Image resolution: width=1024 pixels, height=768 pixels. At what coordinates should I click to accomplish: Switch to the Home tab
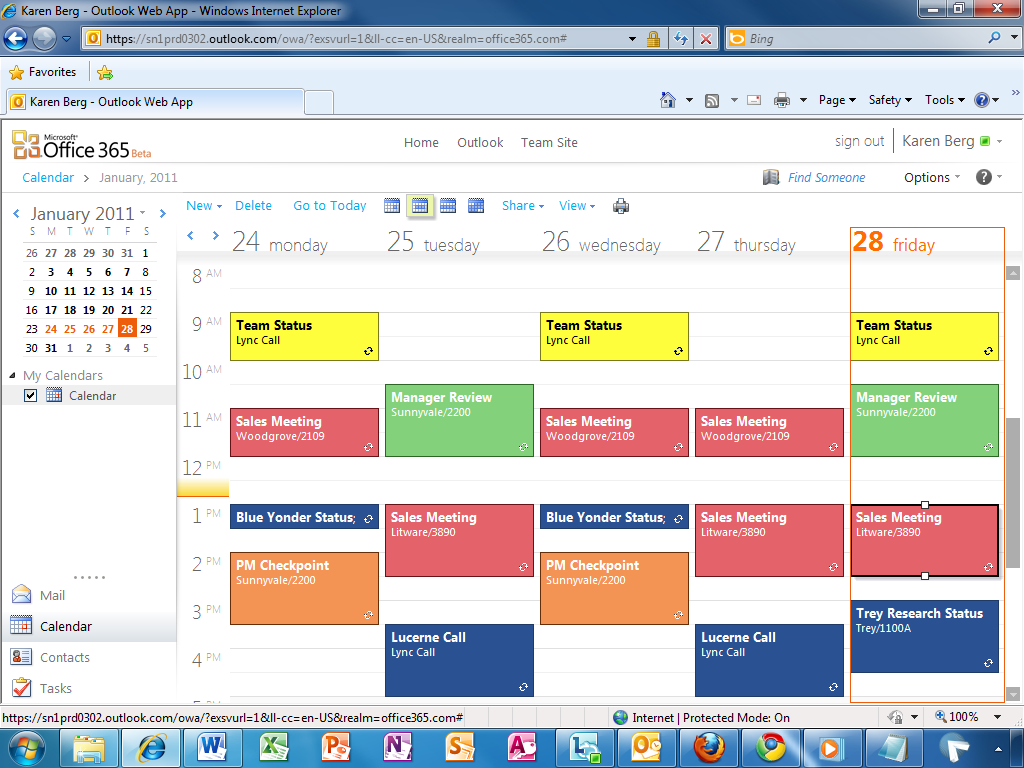[421, 143]
